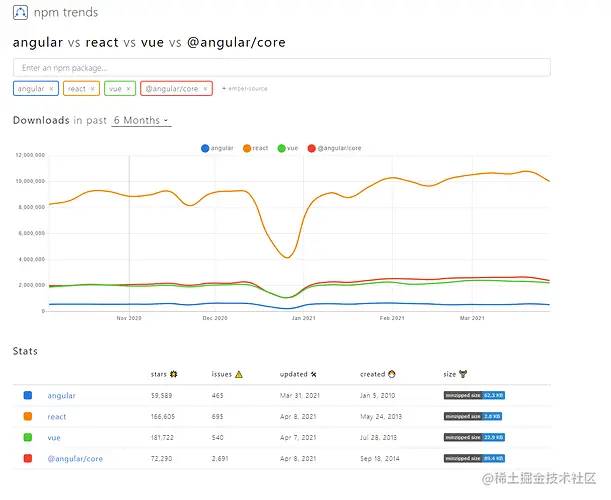Click the green vue color swatch
611x500 pixels.
[x=28, y=437]
